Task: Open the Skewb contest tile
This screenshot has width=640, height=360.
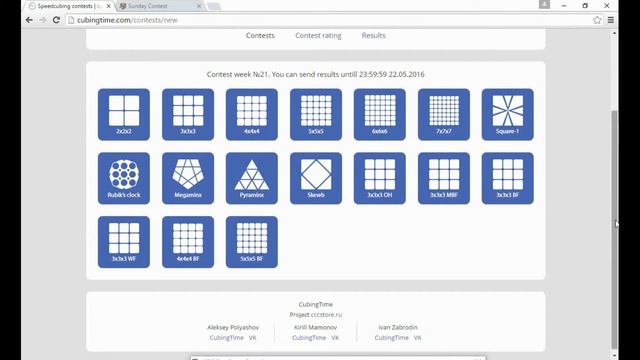Action: (x=316, y=178)
